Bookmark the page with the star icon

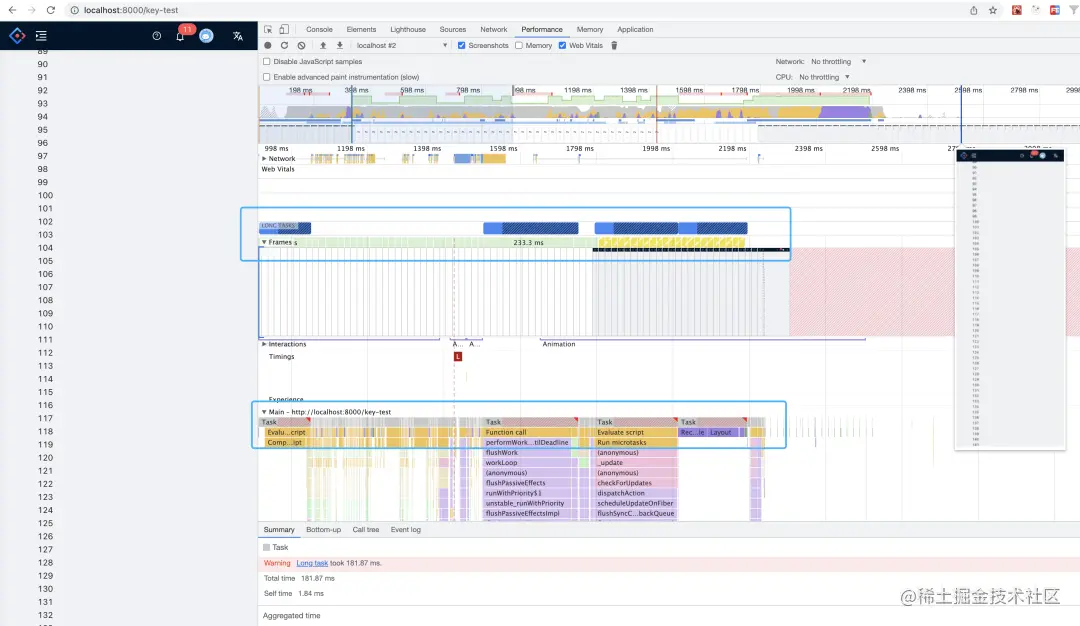click(993, 10)
